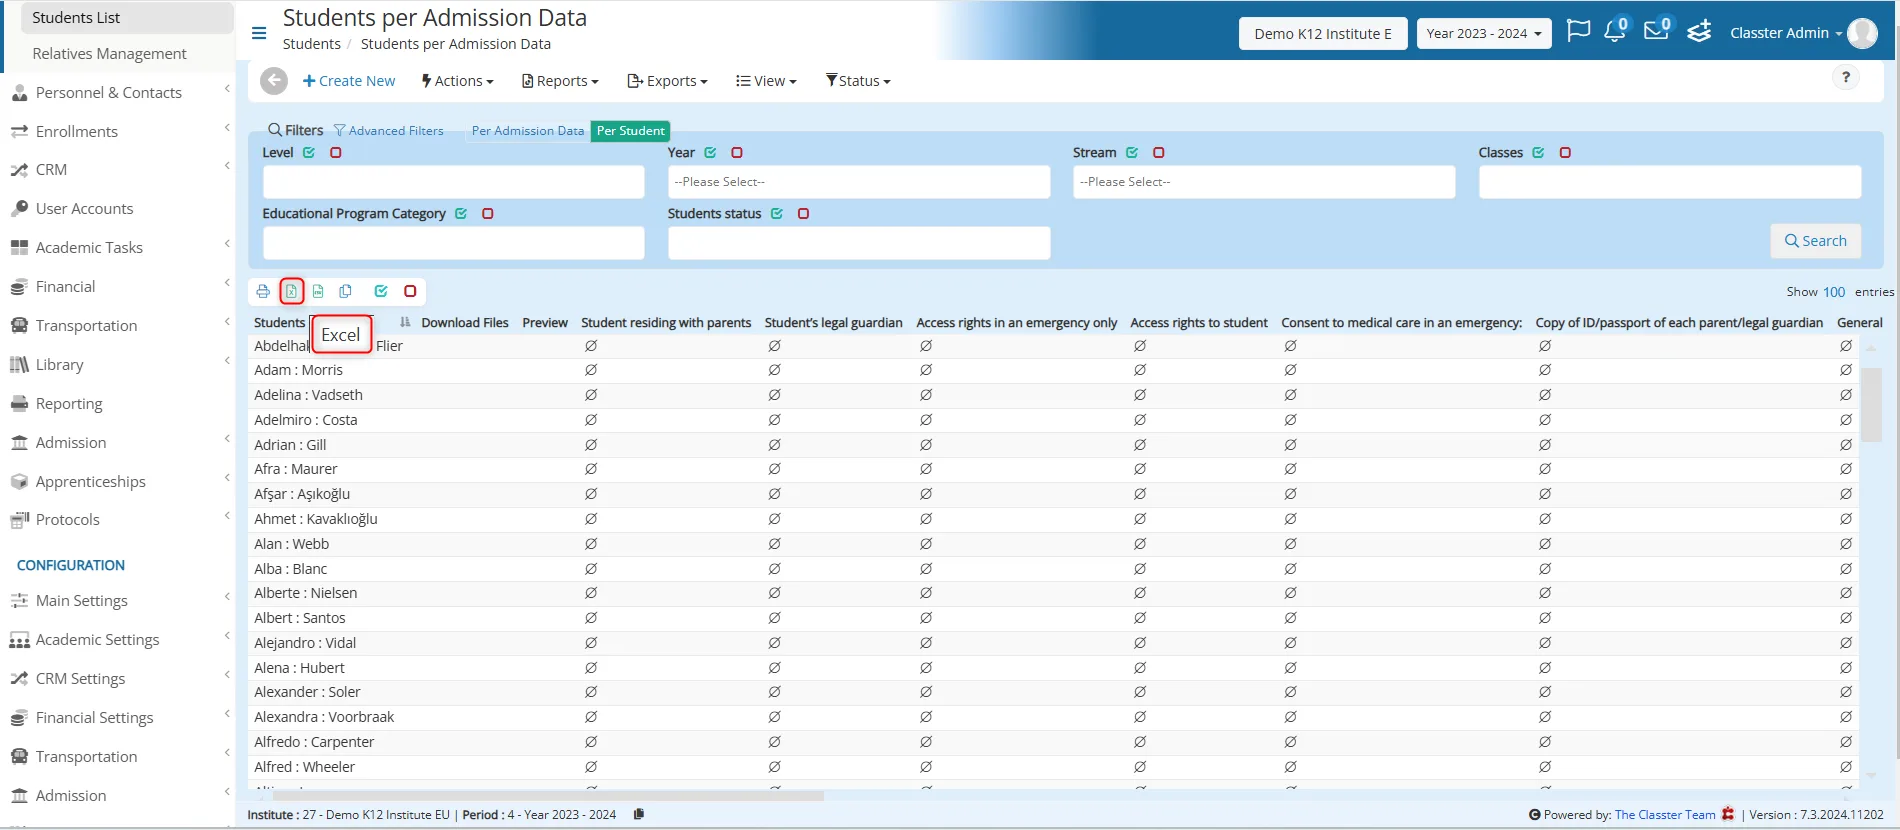Open CRM Settings in the sidebar
Screen dimensions: 1900x830
click(80, 678)
